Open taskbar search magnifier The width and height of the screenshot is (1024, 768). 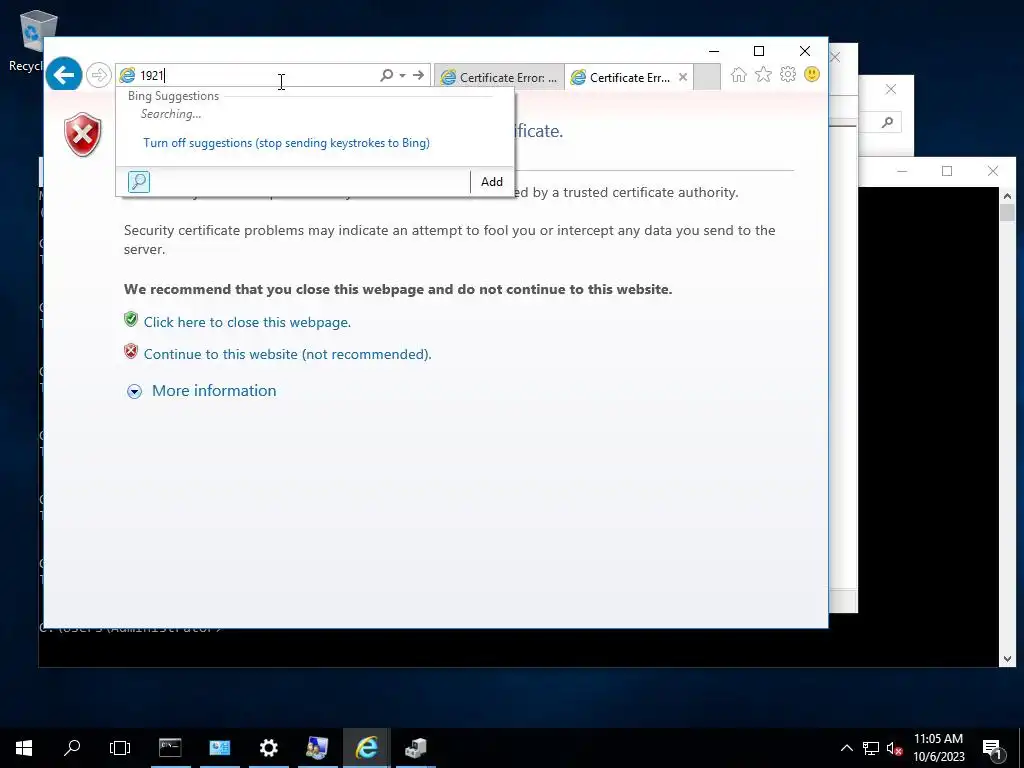click(x=72, y=748)
